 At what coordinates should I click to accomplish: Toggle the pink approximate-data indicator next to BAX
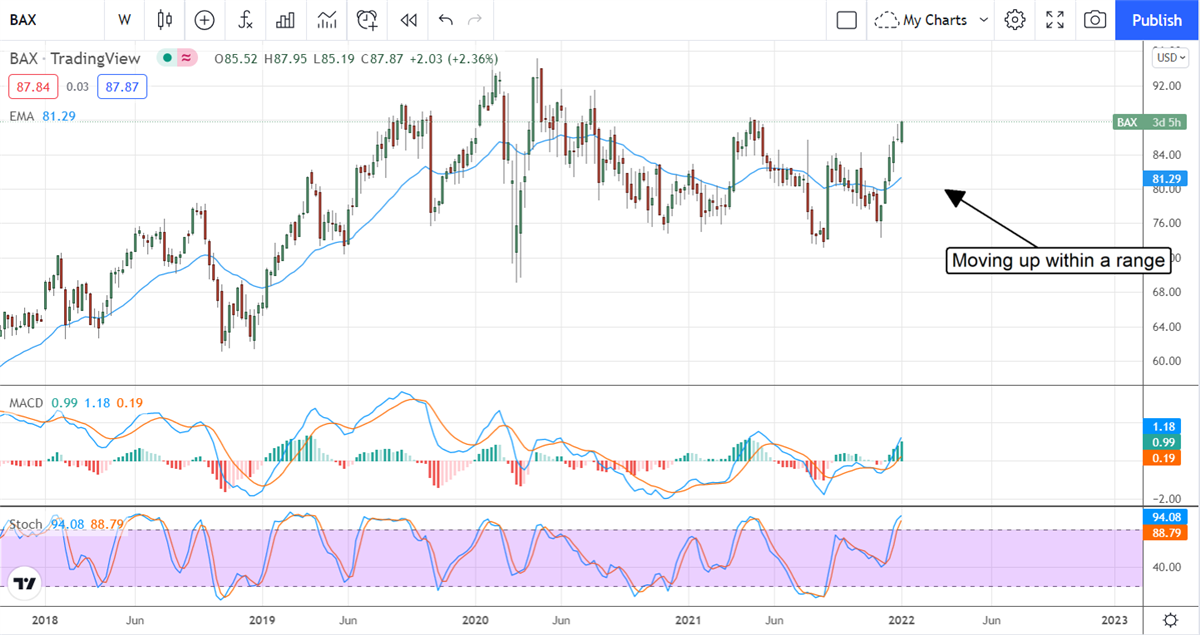pyautogui.click(x=186, y=58)
